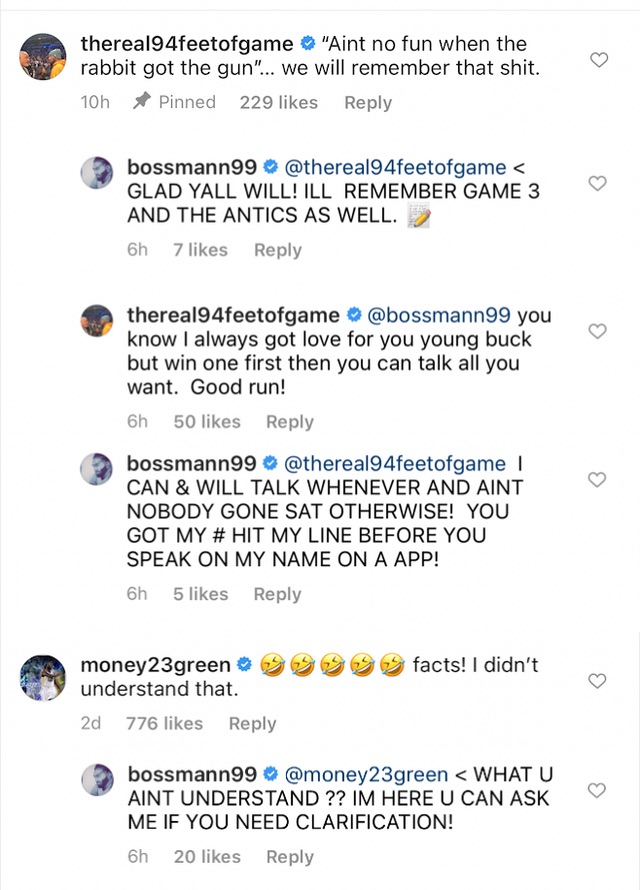Viewport: 640px width, 890px height.
Task: Tap the Pinned pin icon
Action: (141, 102)
